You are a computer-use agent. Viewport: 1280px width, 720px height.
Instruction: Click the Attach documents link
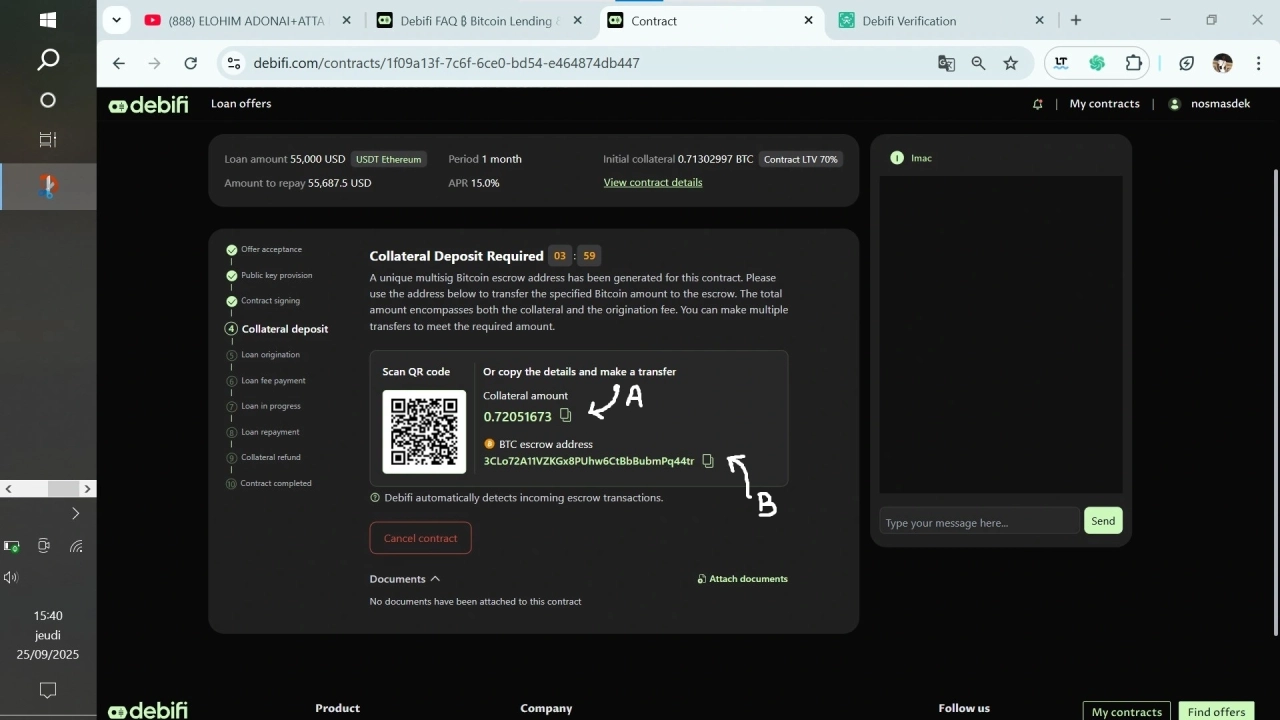tap(742, 579)
